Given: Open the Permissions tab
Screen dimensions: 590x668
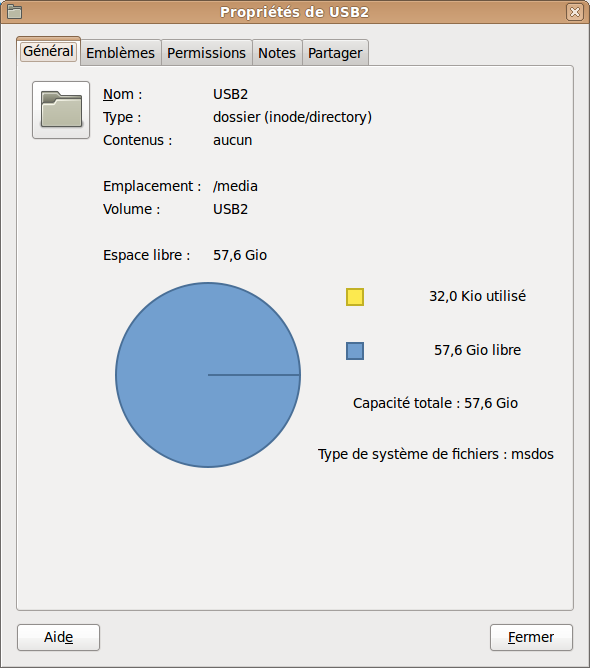Looking at the screenshot, I should click(207, 53).
